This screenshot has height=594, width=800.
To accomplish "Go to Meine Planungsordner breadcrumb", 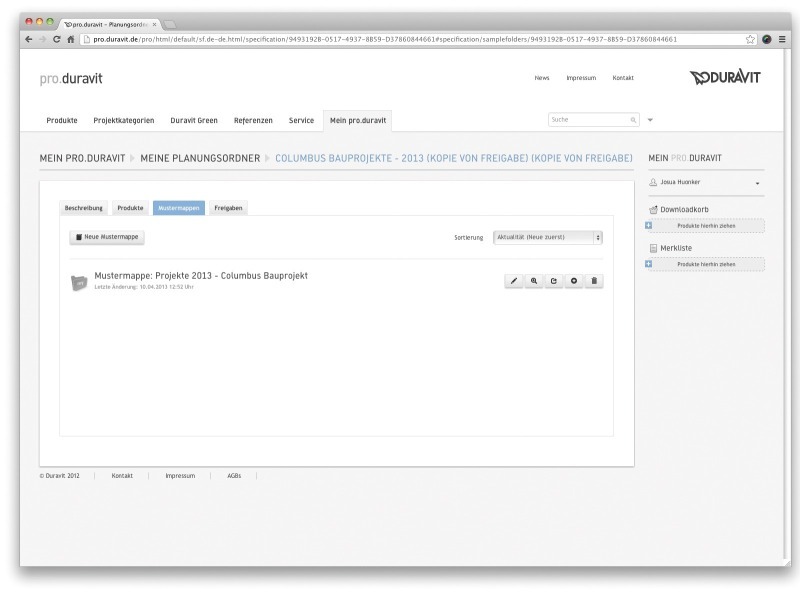I will 207,158.
